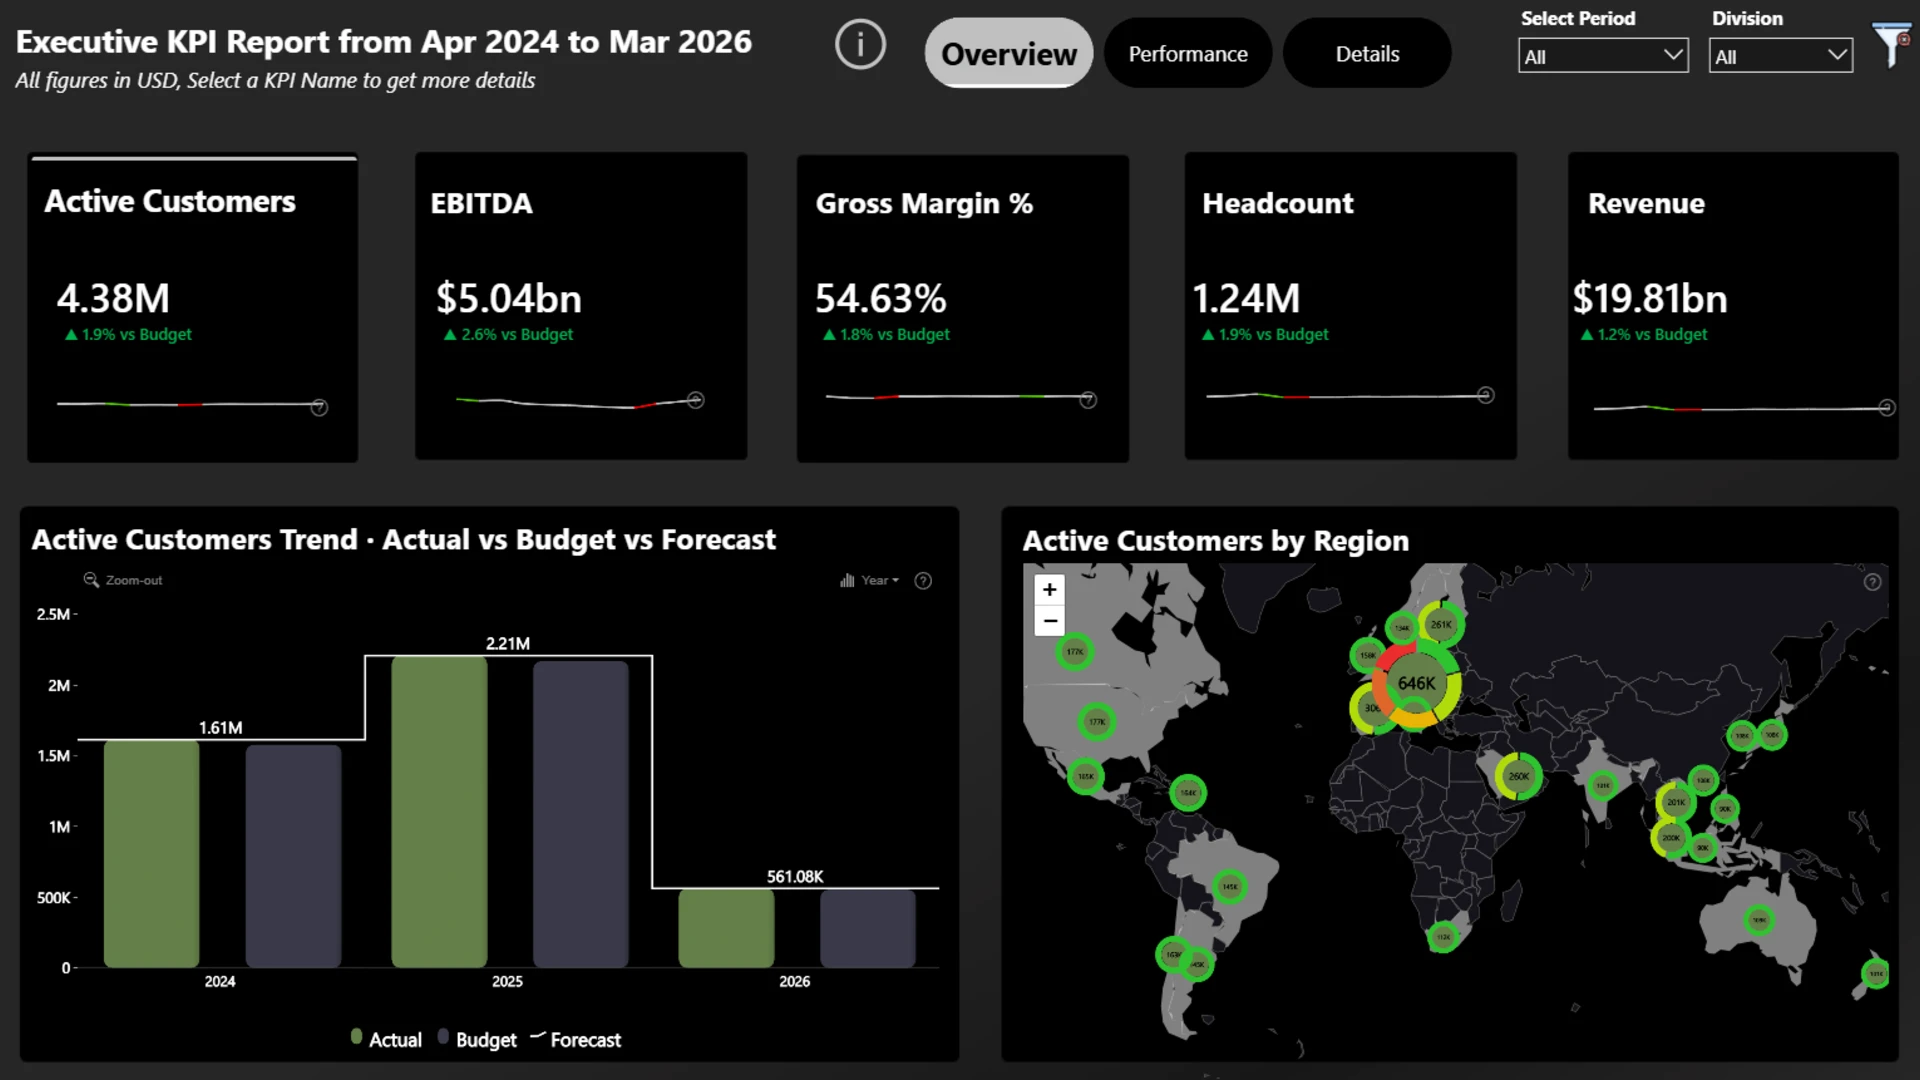Click the trend chart help question mark
Image resolution: width=1920 pixels, height=1080 pixels.
click(x=923, y=581)
